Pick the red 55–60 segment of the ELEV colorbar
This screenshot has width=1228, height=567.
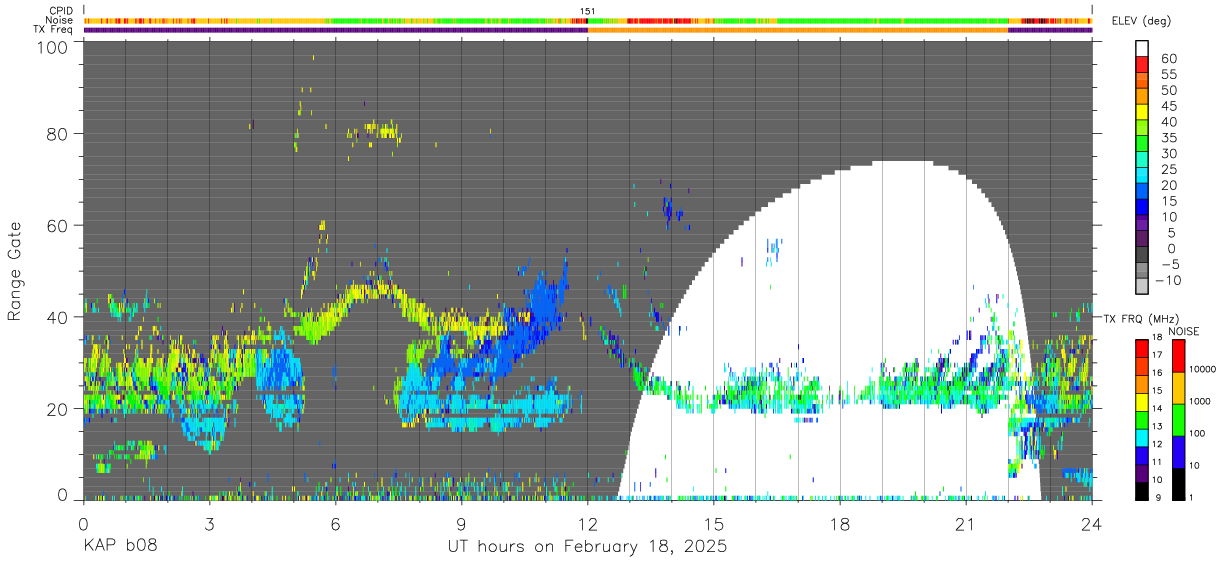pos(1142,65)
